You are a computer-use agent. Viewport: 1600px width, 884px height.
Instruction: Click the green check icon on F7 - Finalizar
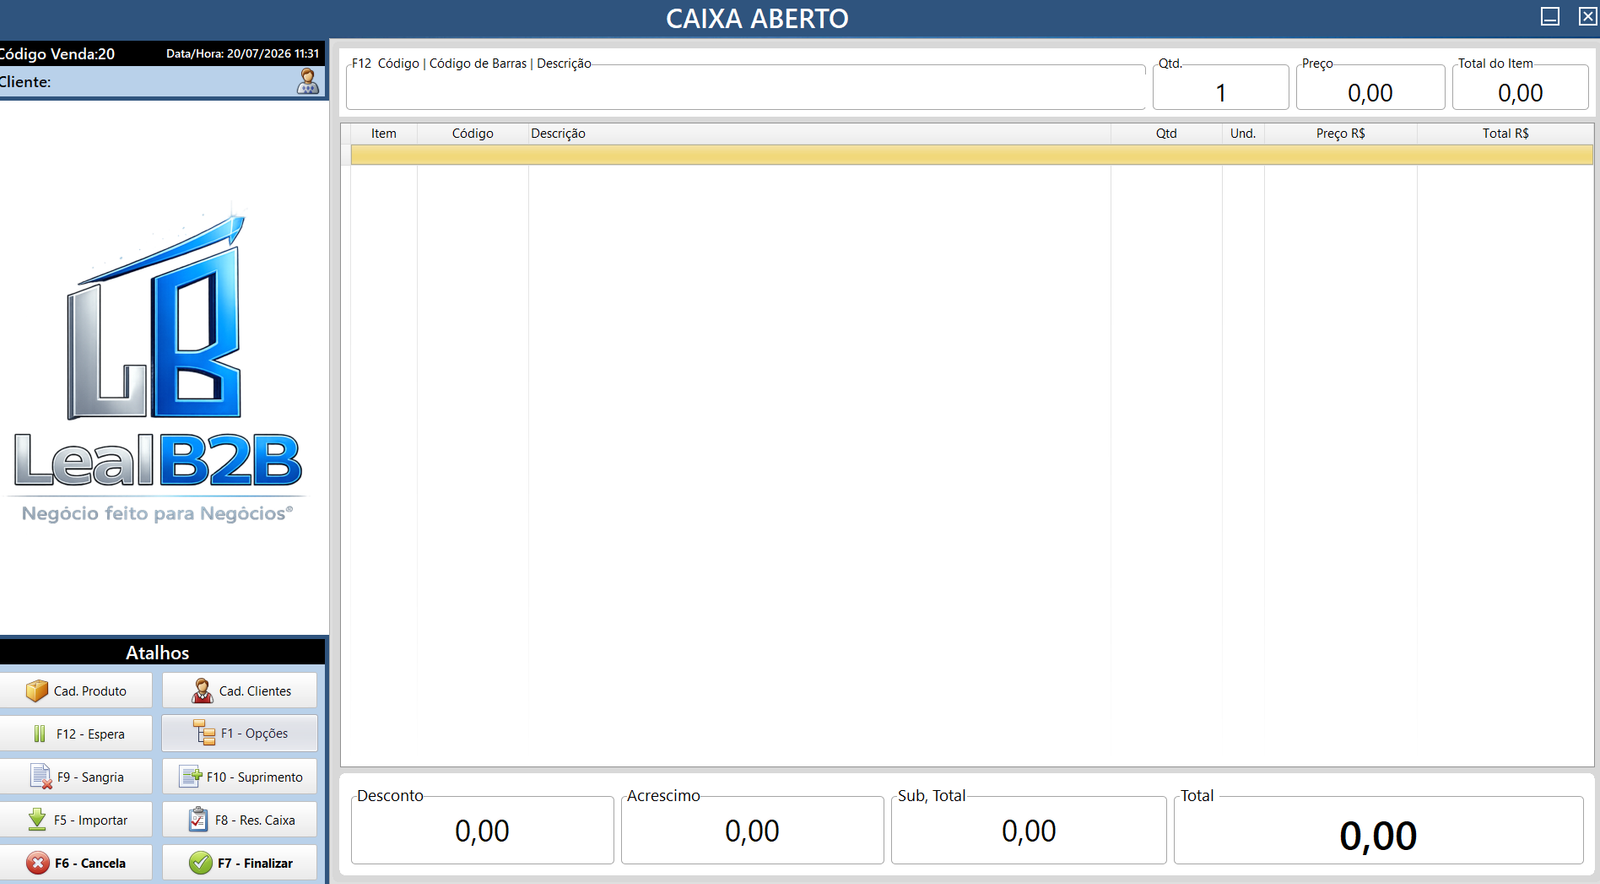coord(201,862)
